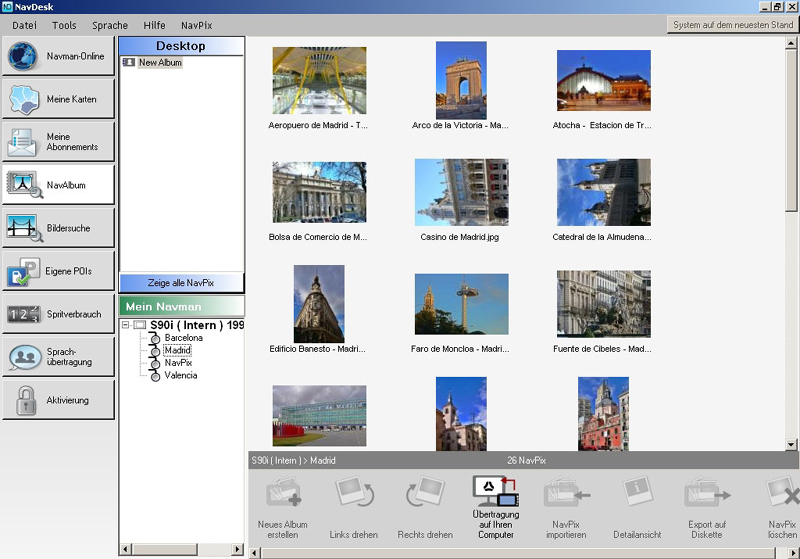Select the Valencia album in tree
This screenshot has height=559, width=800.
pyautogui.click(x=181, y=375)
